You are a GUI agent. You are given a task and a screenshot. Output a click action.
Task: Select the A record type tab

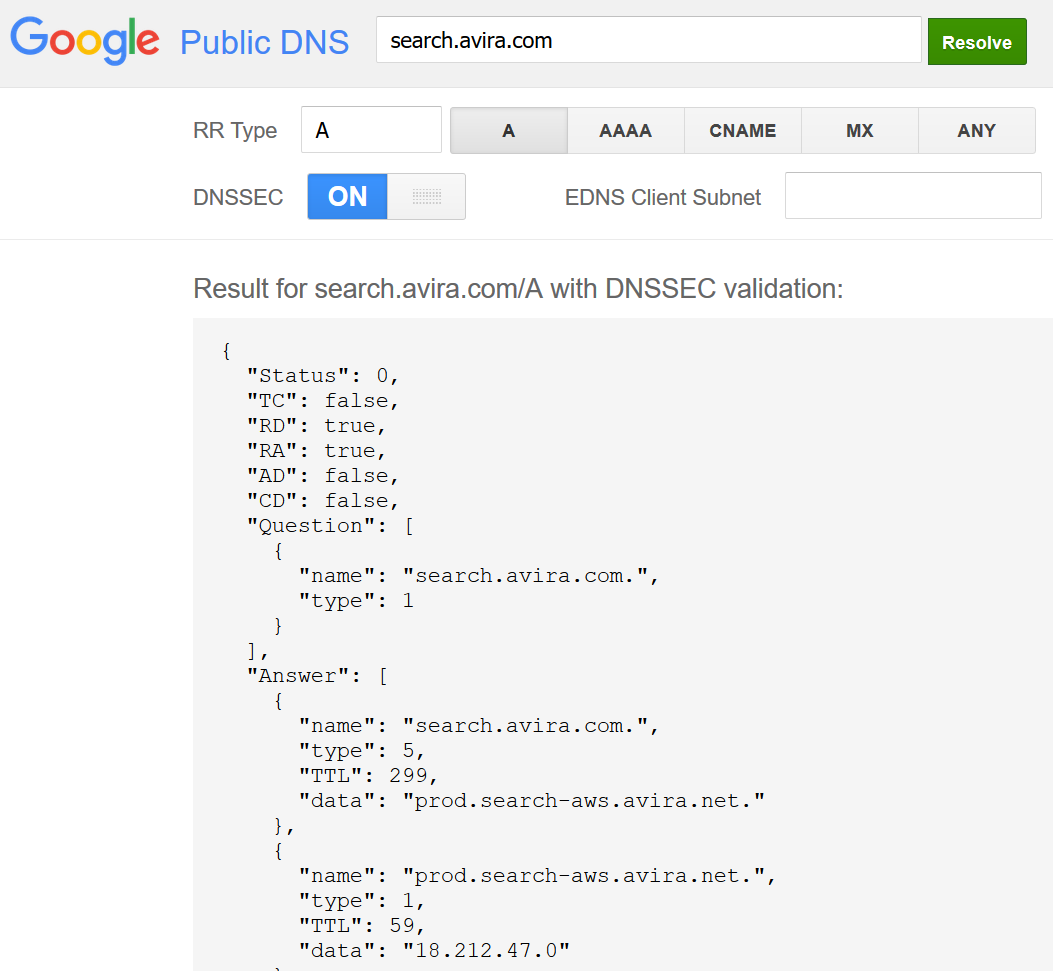click(508, 130)
